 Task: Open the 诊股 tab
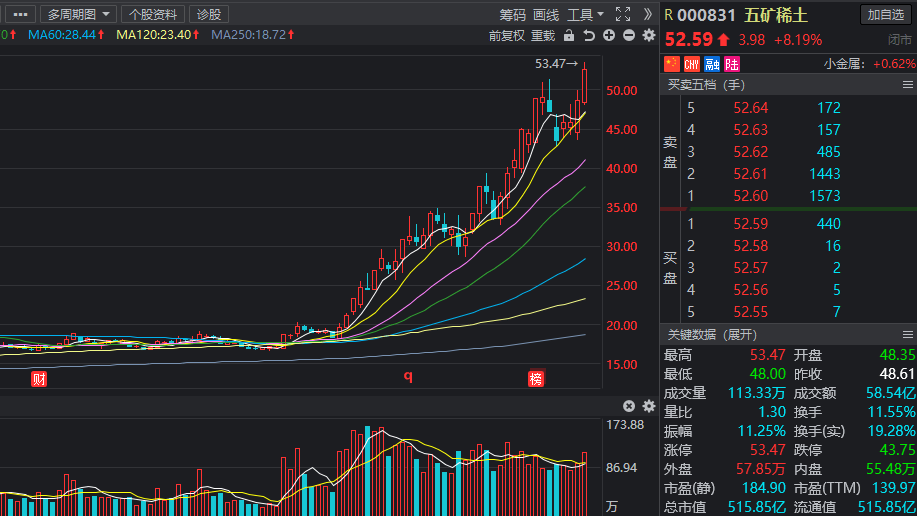click(208, 14)
